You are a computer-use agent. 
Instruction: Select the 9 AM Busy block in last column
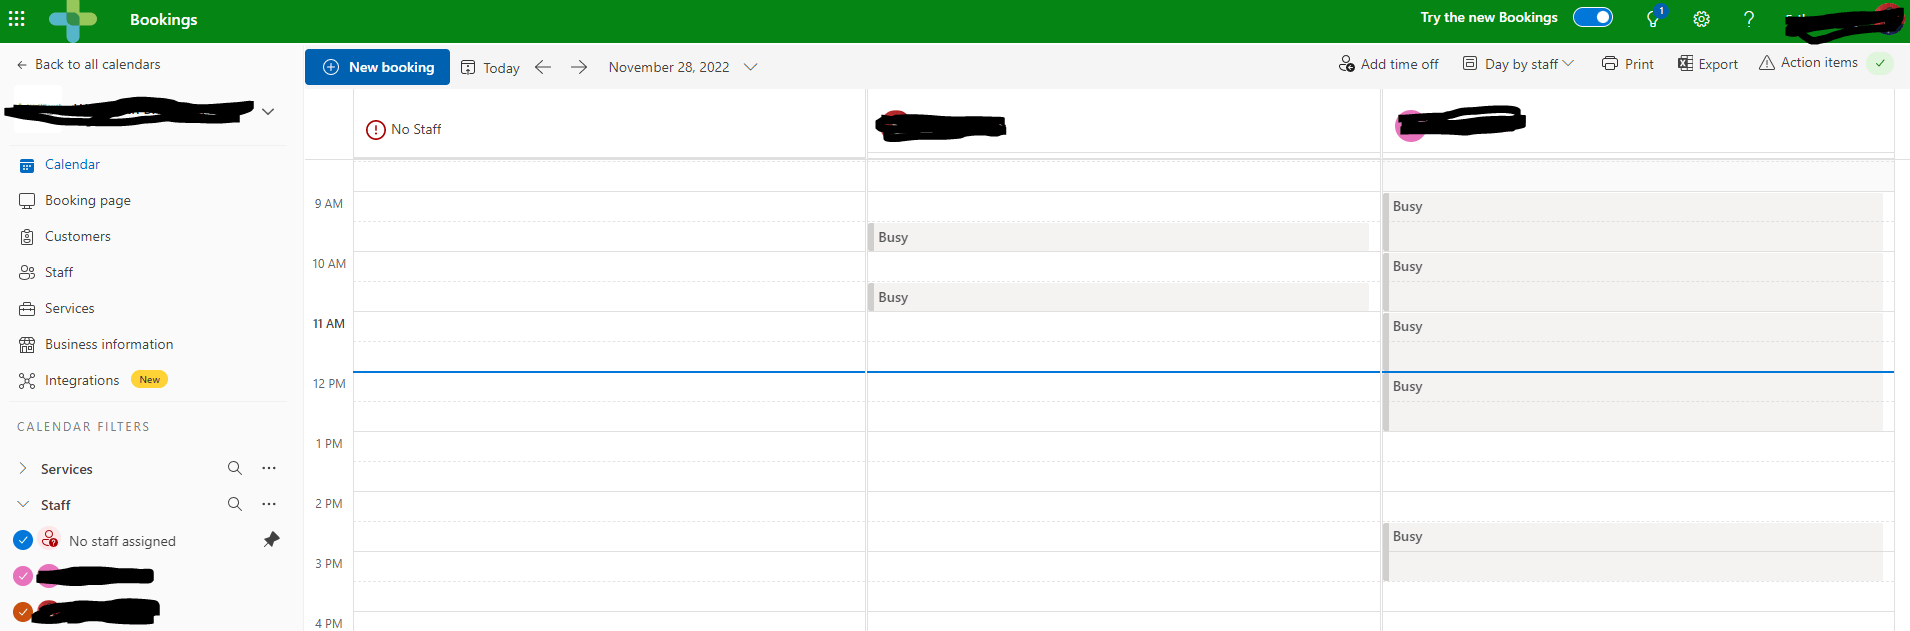tap(1633, 221)
